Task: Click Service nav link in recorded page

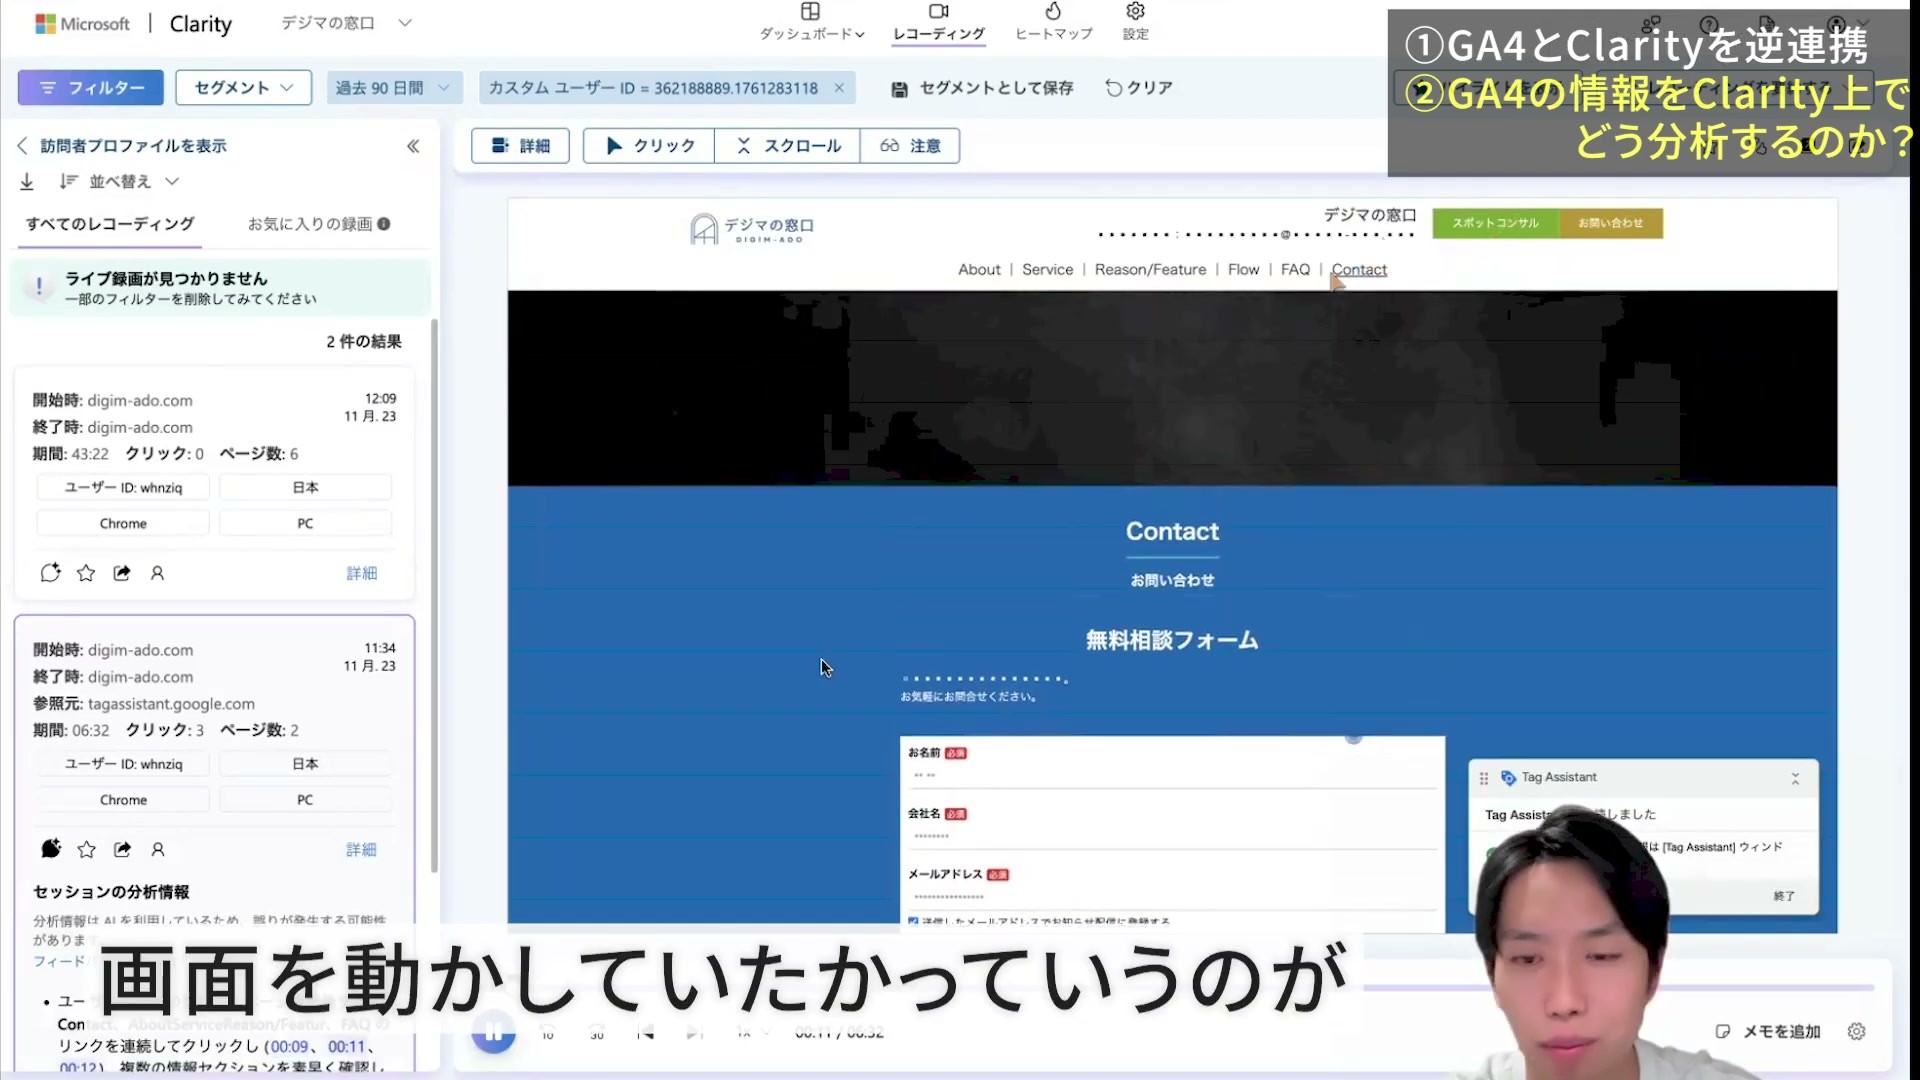Action: coord(1047,270)
